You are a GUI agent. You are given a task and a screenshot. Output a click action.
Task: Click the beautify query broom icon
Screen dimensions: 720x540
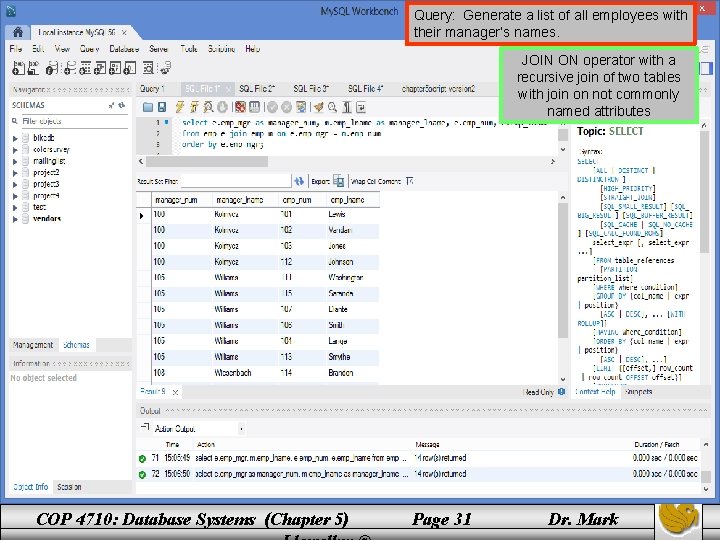[318, 107]
